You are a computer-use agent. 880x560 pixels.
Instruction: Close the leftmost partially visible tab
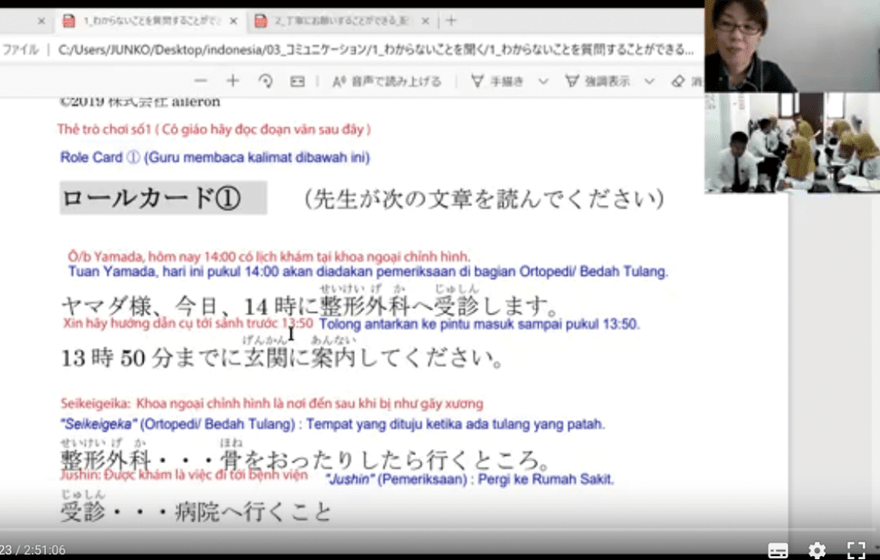click(x=42, y=21)
